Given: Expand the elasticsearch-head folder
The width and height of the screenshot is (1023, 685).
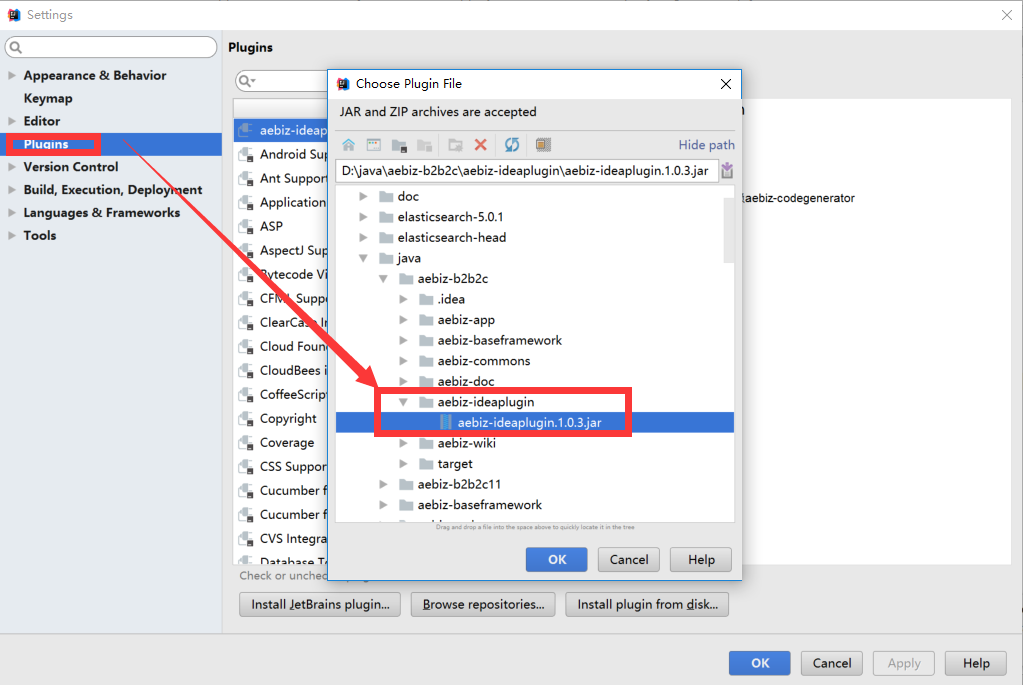Looking at the screenshot, I should point(363,237).
